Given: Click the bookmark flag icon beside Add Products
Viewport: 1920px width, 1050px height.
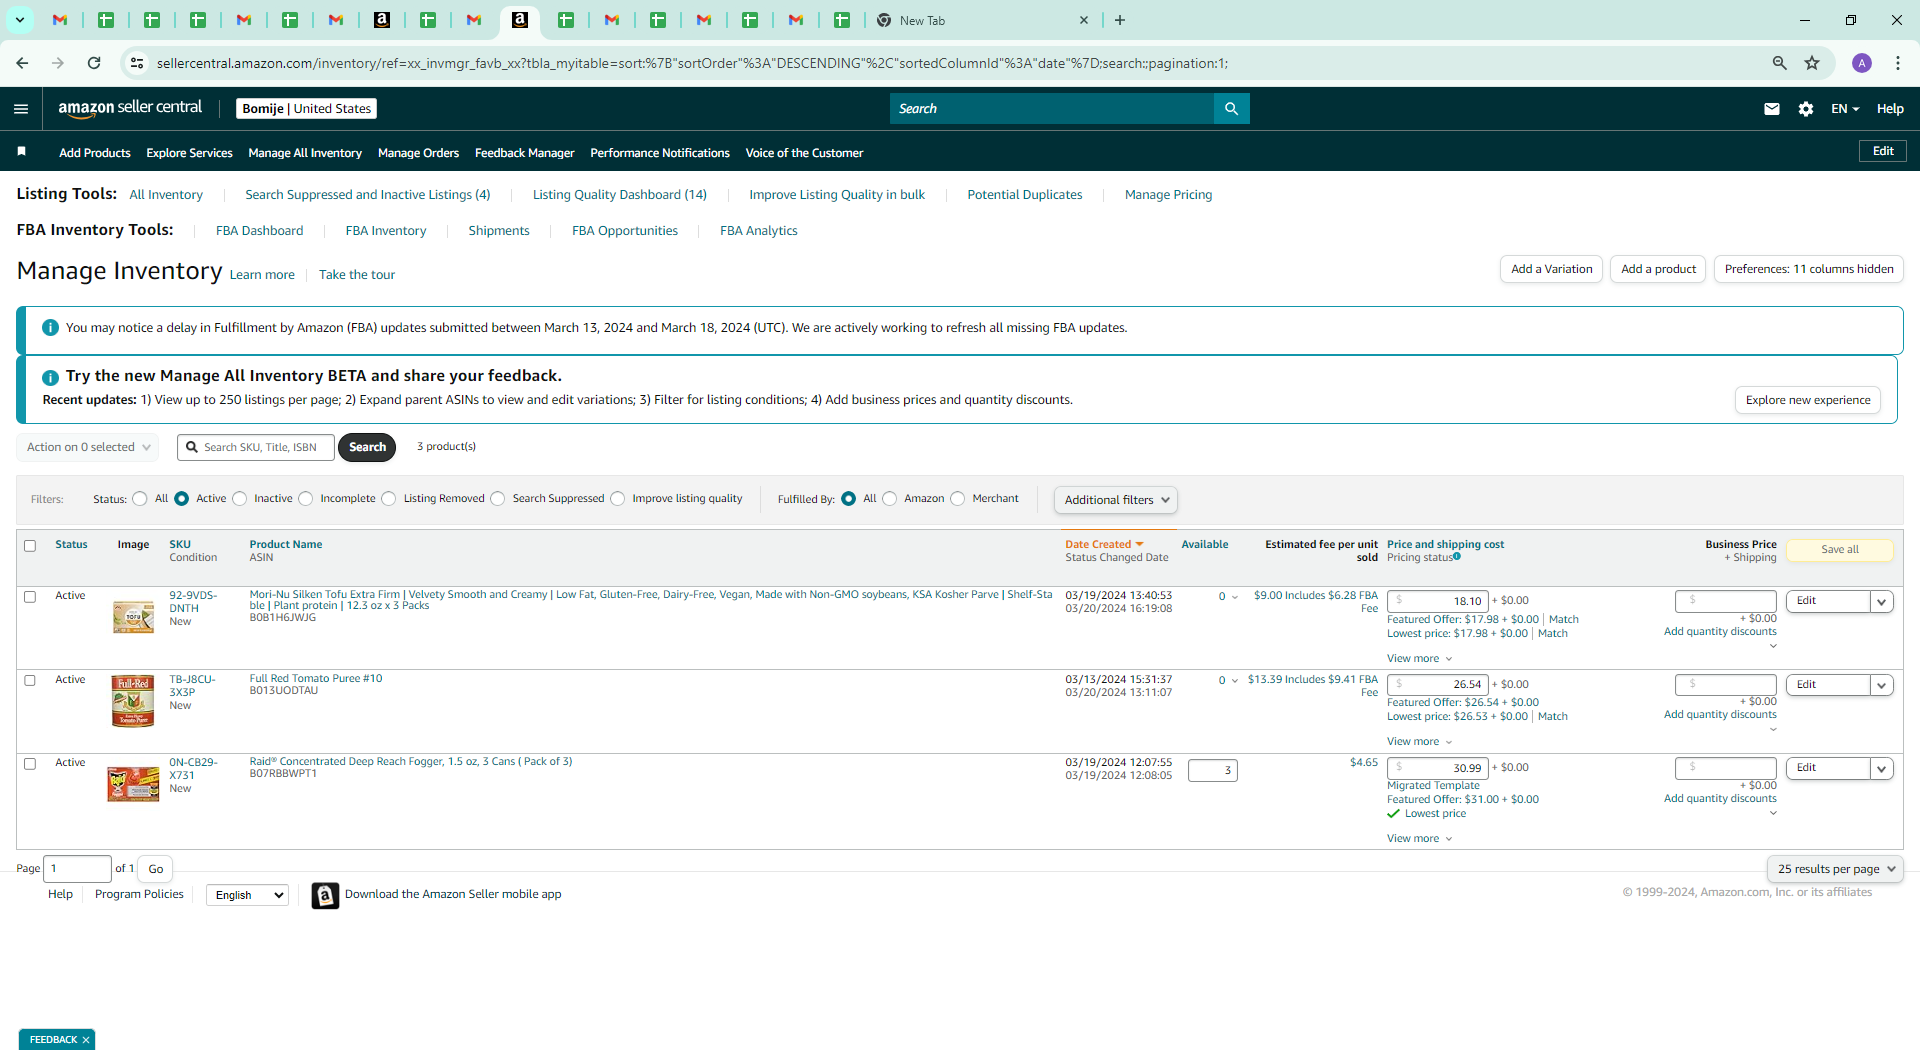Looking at the screenshot, I should point(22,152).
